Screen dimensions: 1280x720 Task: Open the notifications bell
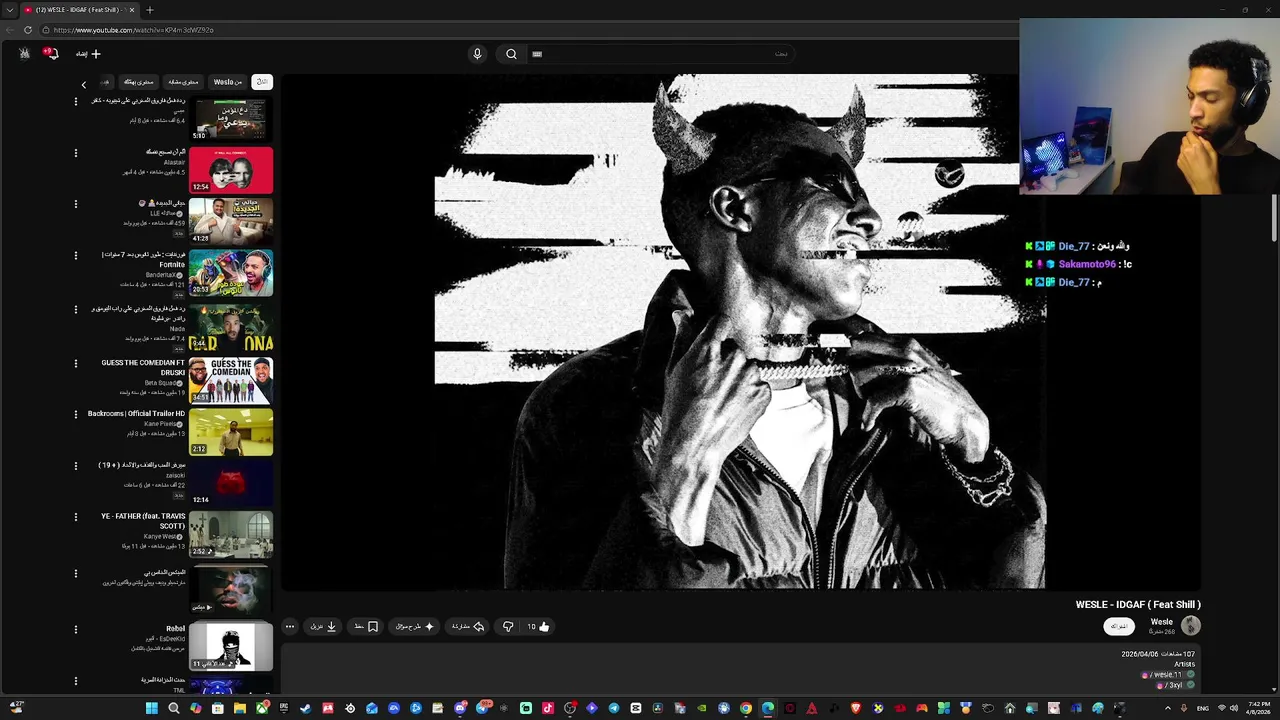point(52,54)
